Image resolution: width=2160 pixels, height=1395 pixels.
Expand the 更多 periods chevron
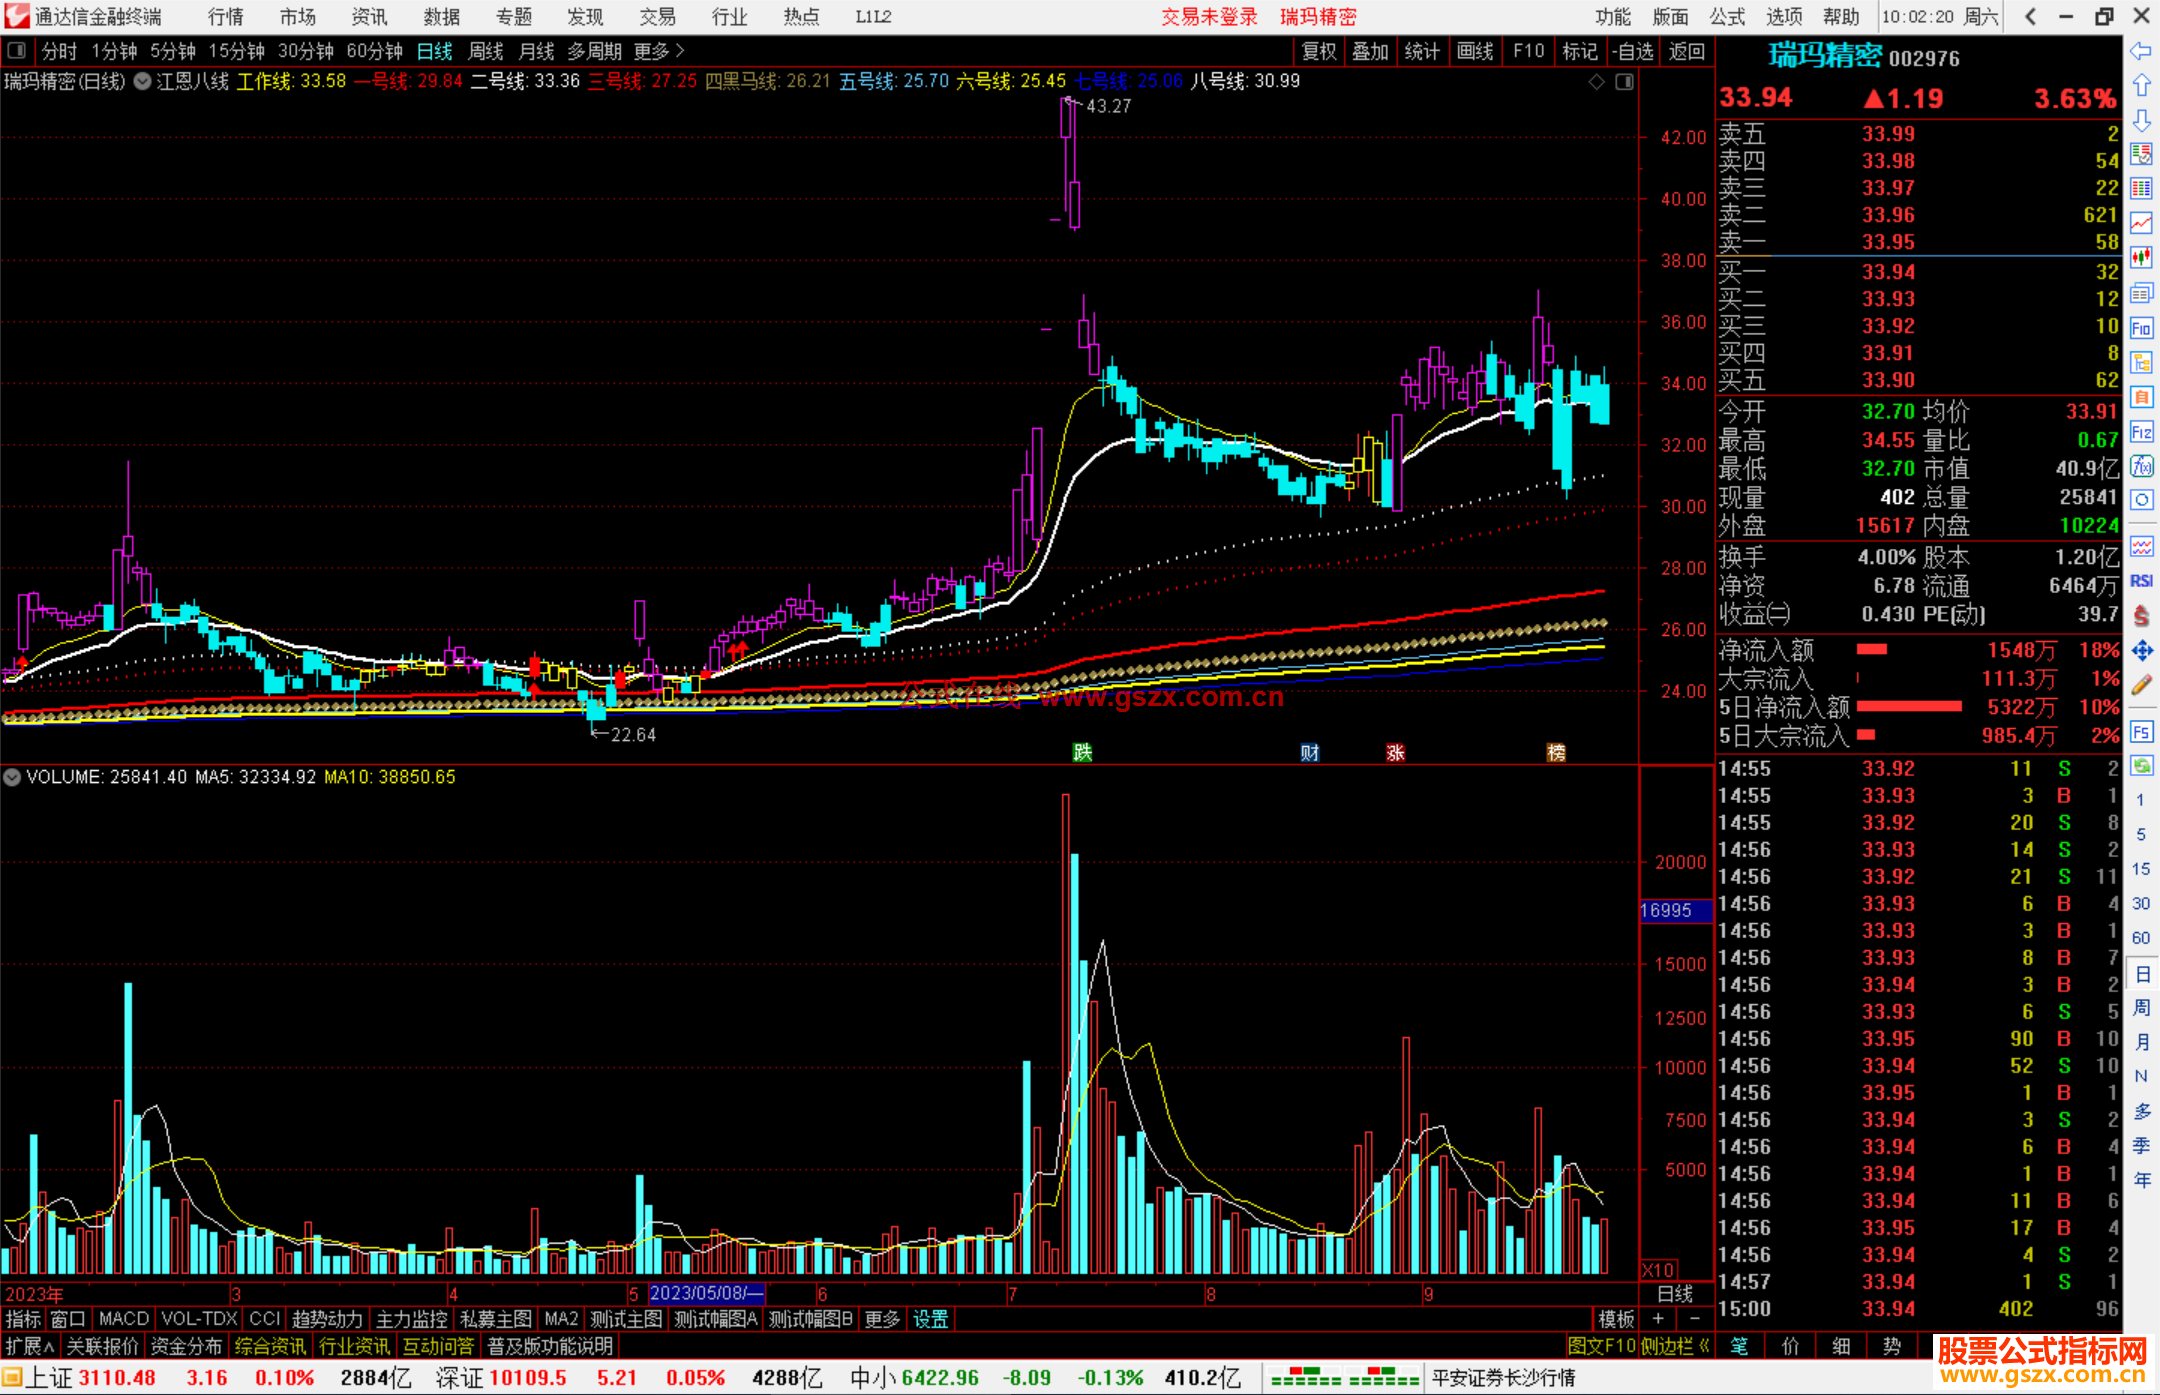point(680,51)
